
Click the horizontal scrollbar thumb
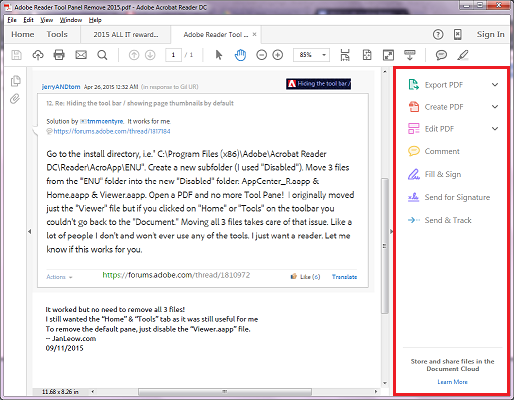tap(225, 392)
